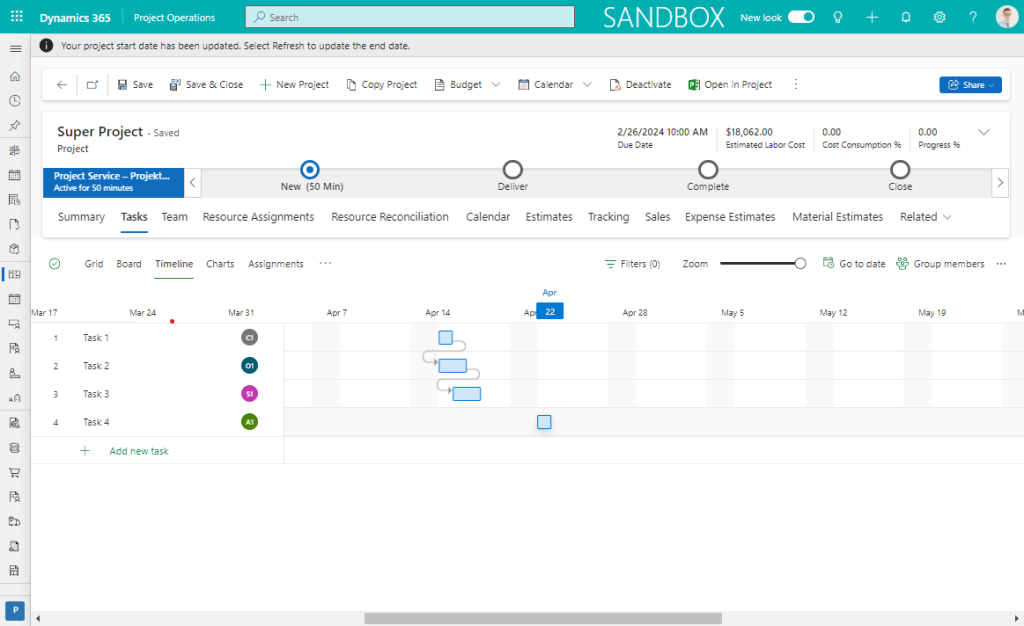The width and height of the screenshot is (1024, 626).
Task: Click the timeline Zoom slider handle
Action: point(800,264)
